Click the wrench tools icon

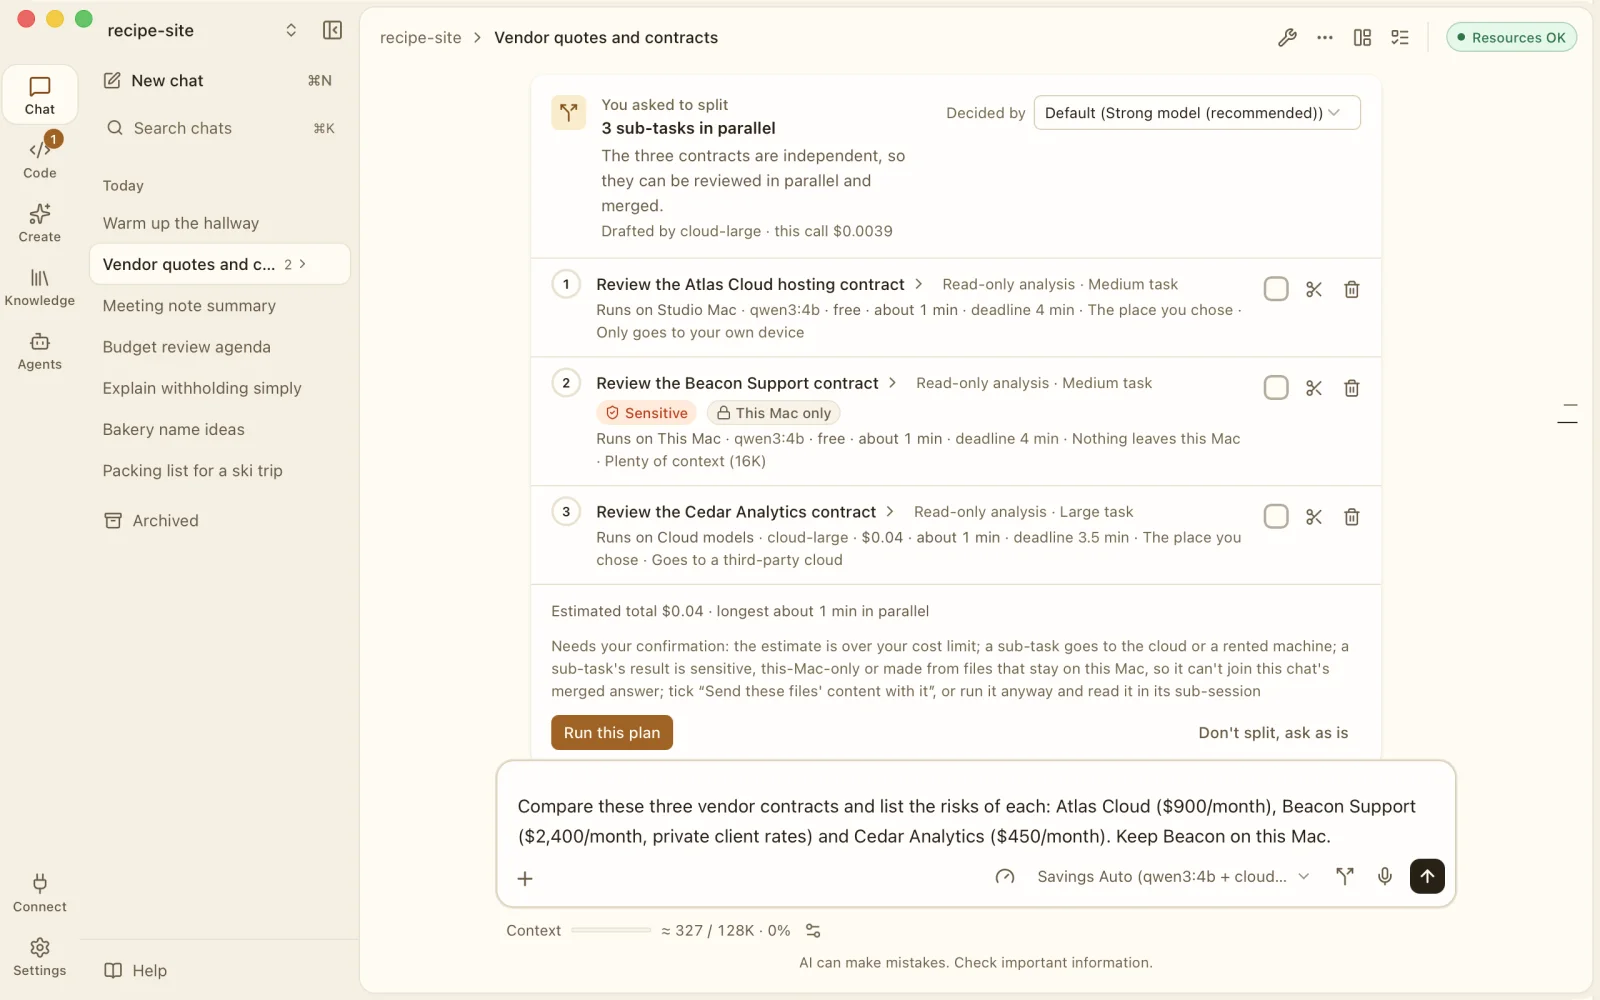click(1287, 38)
